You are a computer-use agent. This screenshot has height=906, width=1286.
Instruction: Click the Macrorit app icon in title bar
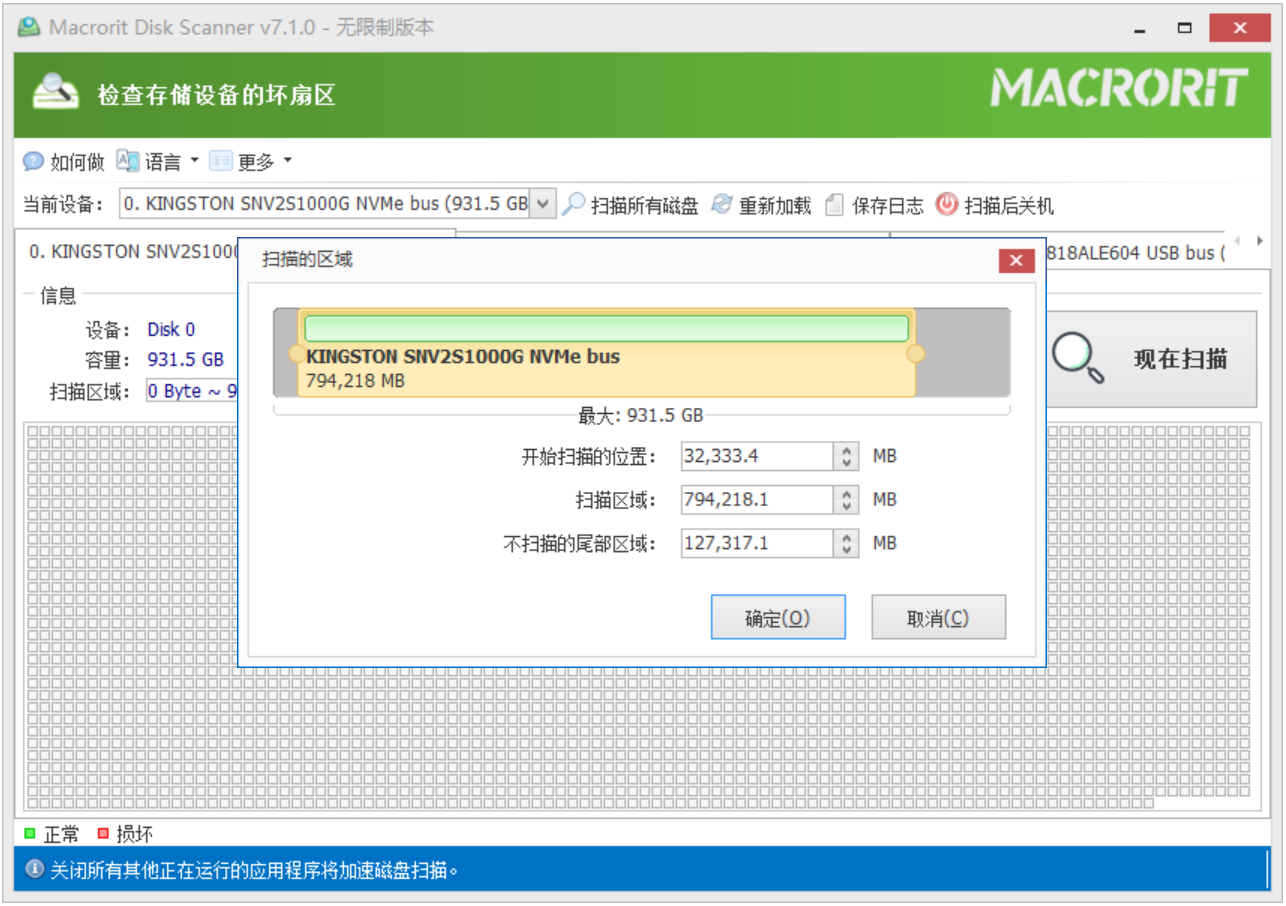29,27
